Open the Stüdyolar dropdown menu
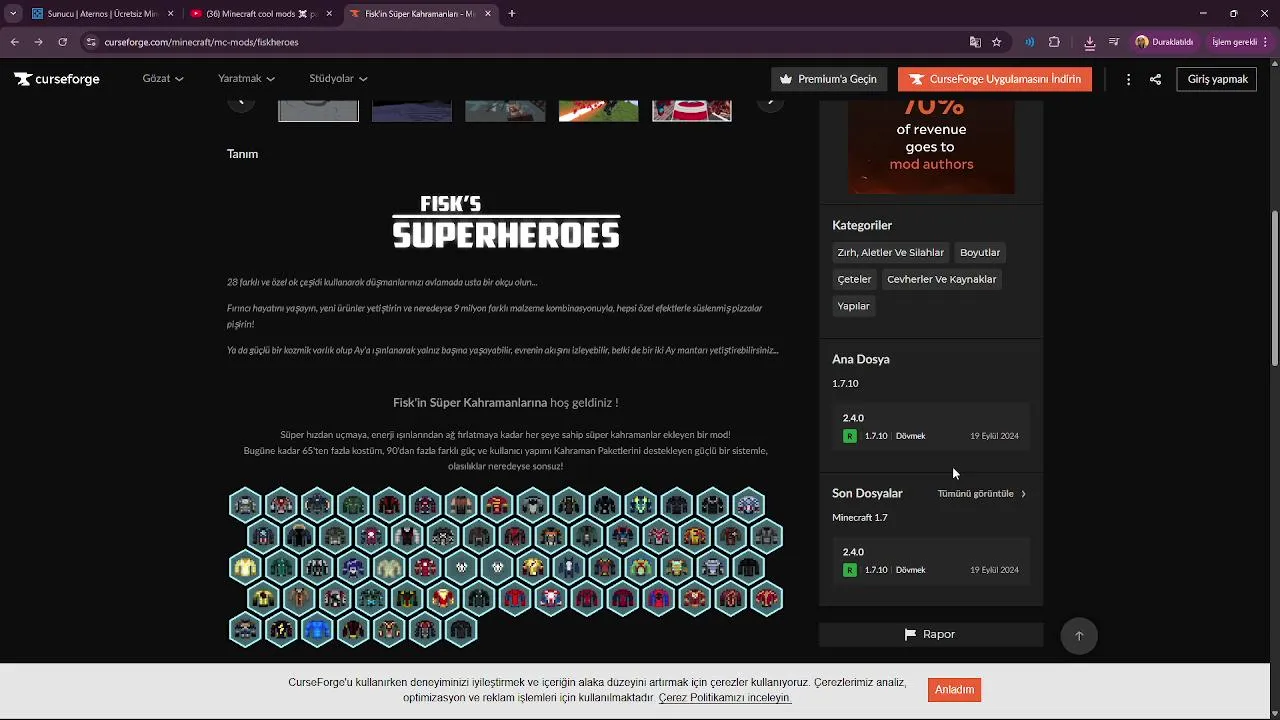 [x=338, y=79]
